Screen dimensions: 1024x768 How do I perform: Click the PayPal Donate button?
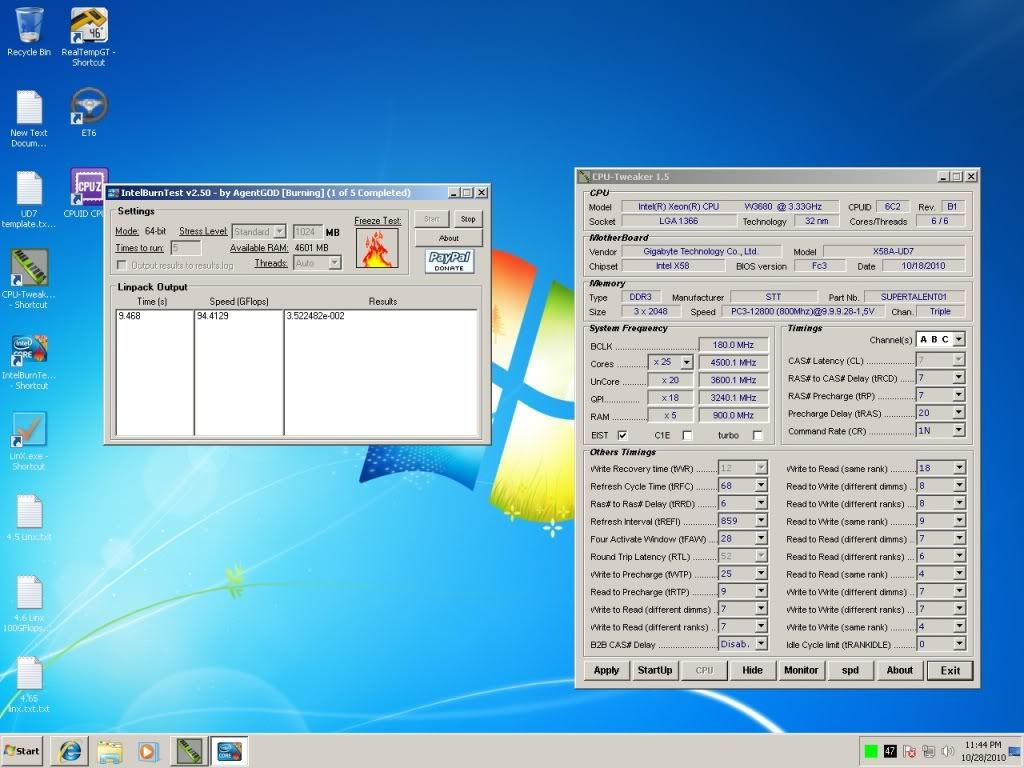[449, 261]
